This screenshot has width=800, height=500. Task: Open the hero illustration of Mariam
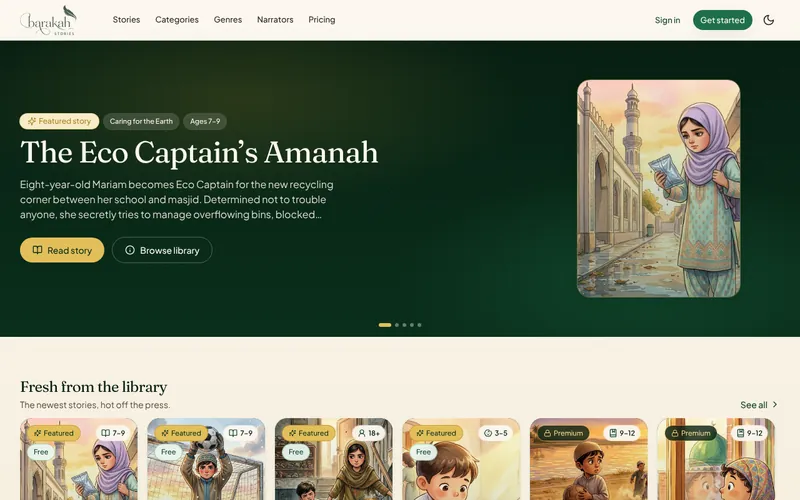658,188
